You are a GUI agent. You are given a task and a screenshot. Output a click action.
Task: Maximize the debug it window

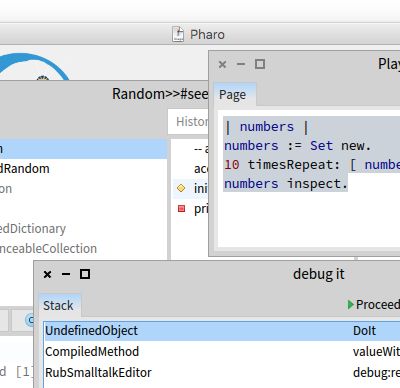[85, 274]
